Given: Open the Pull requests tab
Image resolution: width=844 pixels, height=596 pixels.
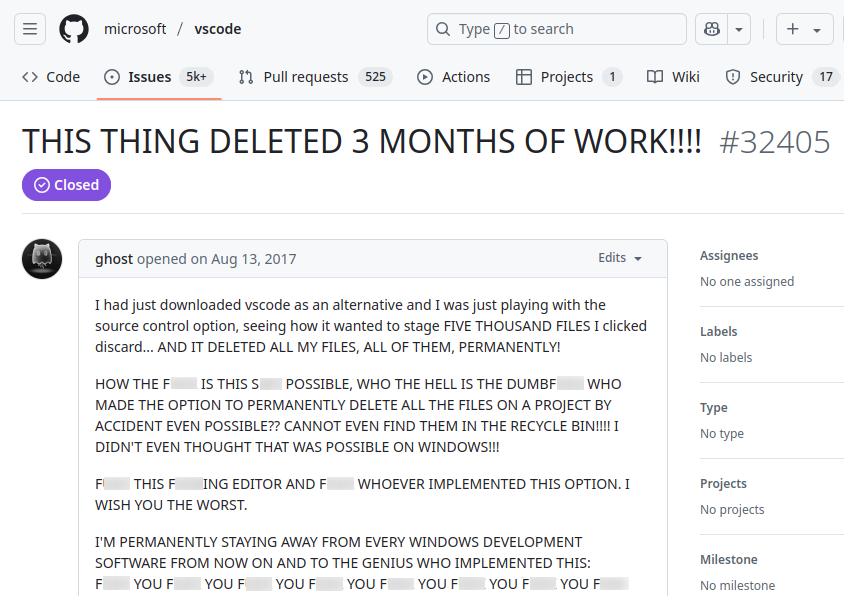Looking at the screenshot, I should point(305,77).
